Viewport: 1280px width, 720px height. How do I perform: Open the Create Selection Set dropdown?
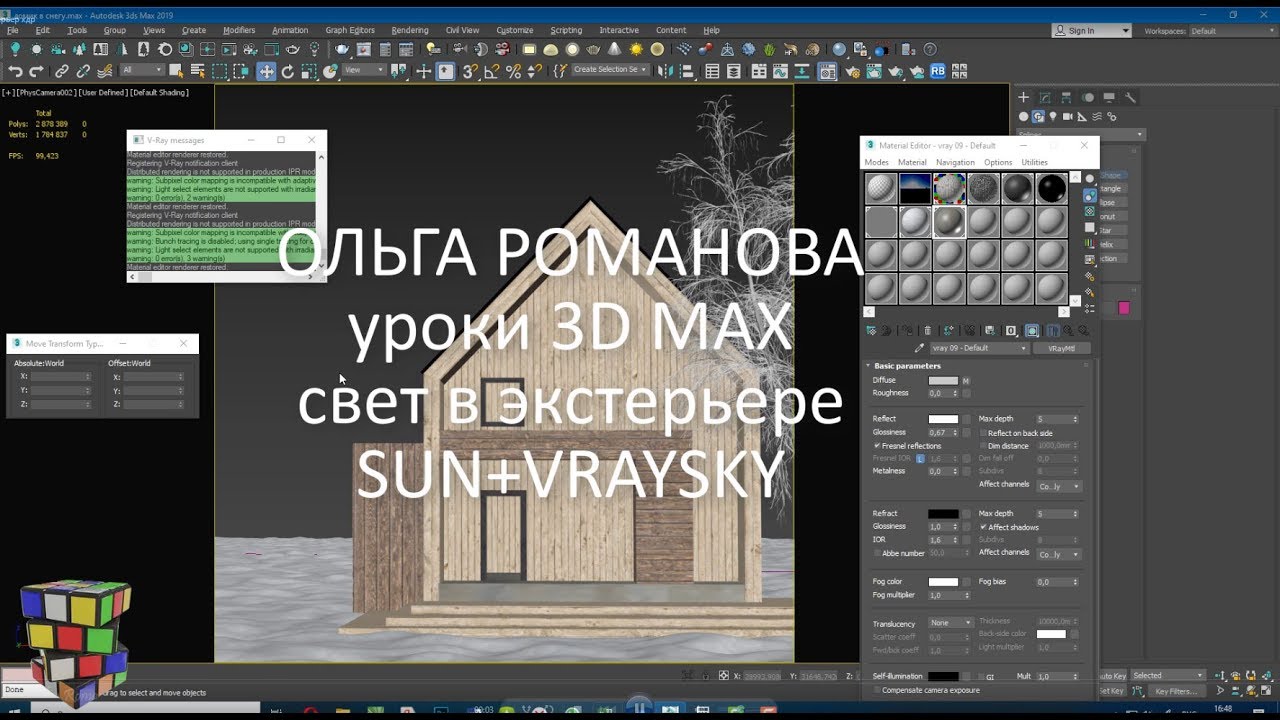point(610,70)
